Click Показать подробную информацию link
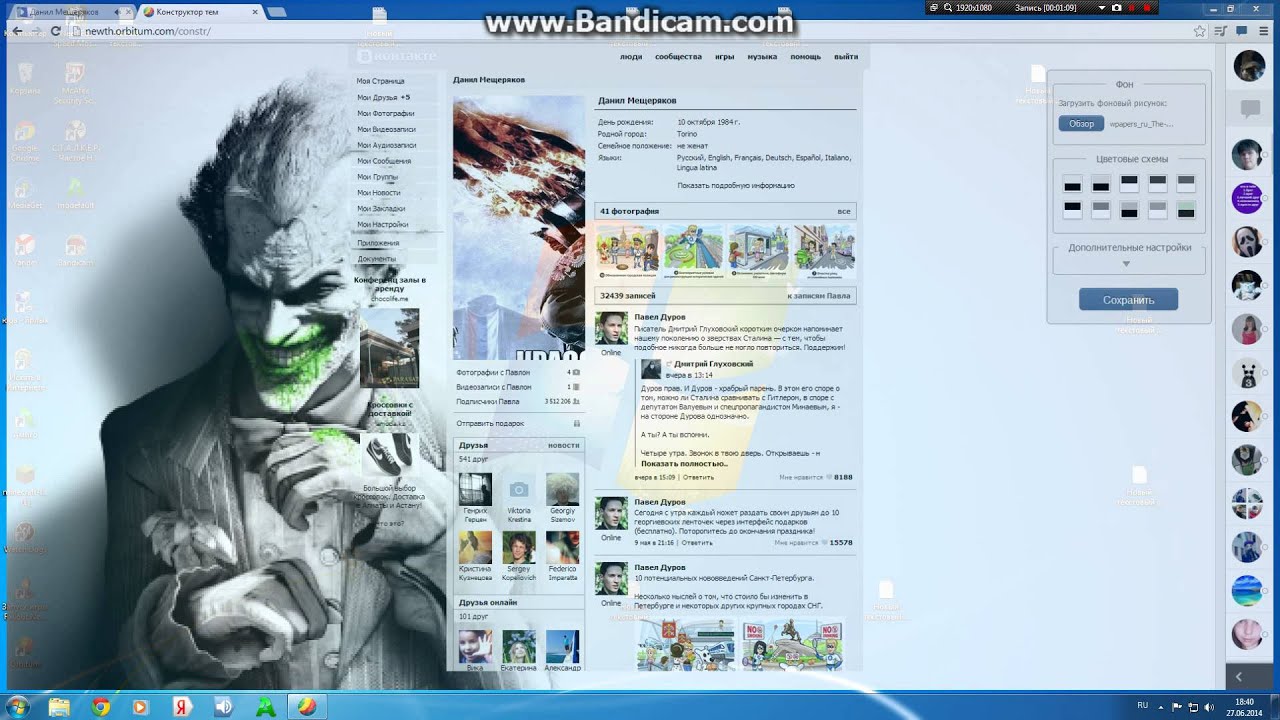Image resolution: width=1280 pixels, height=720 pixels. 736,185
